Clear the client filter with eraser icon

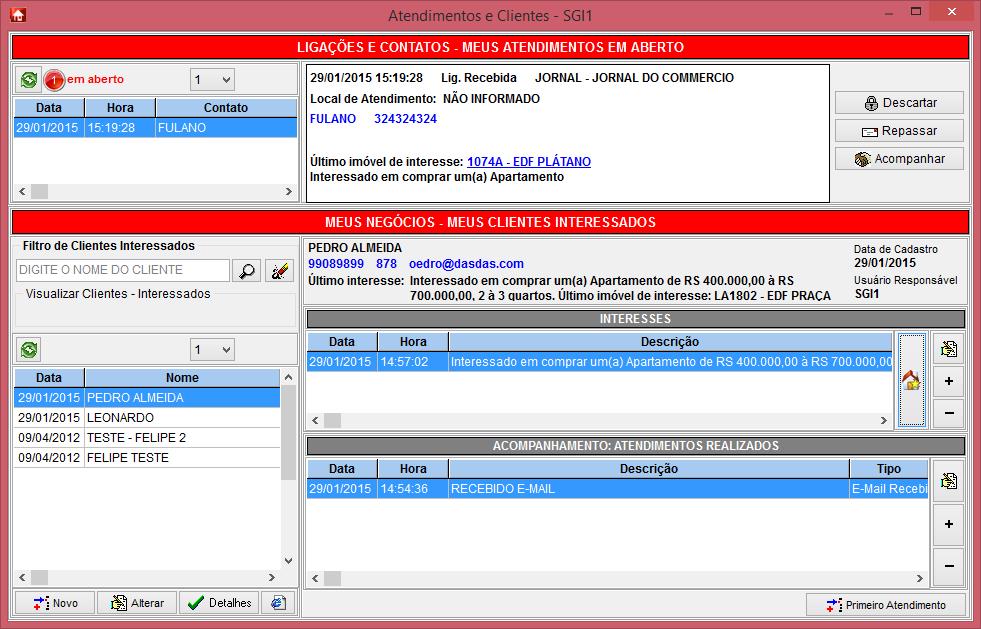(x=280, y=270)
